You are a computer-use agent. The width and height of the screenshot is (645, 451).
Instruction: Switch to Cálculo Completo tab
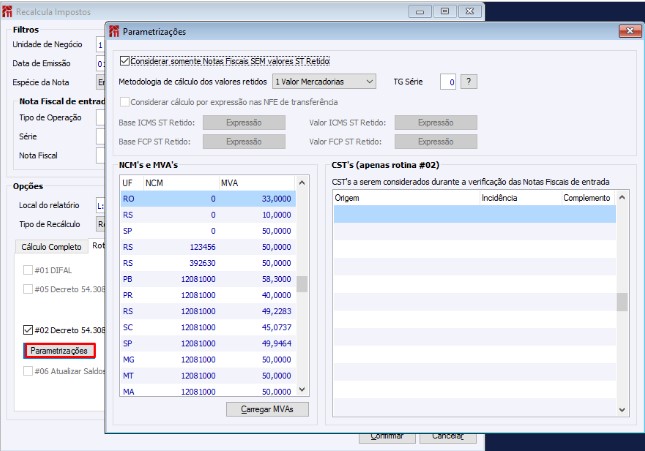coord(51,247)
